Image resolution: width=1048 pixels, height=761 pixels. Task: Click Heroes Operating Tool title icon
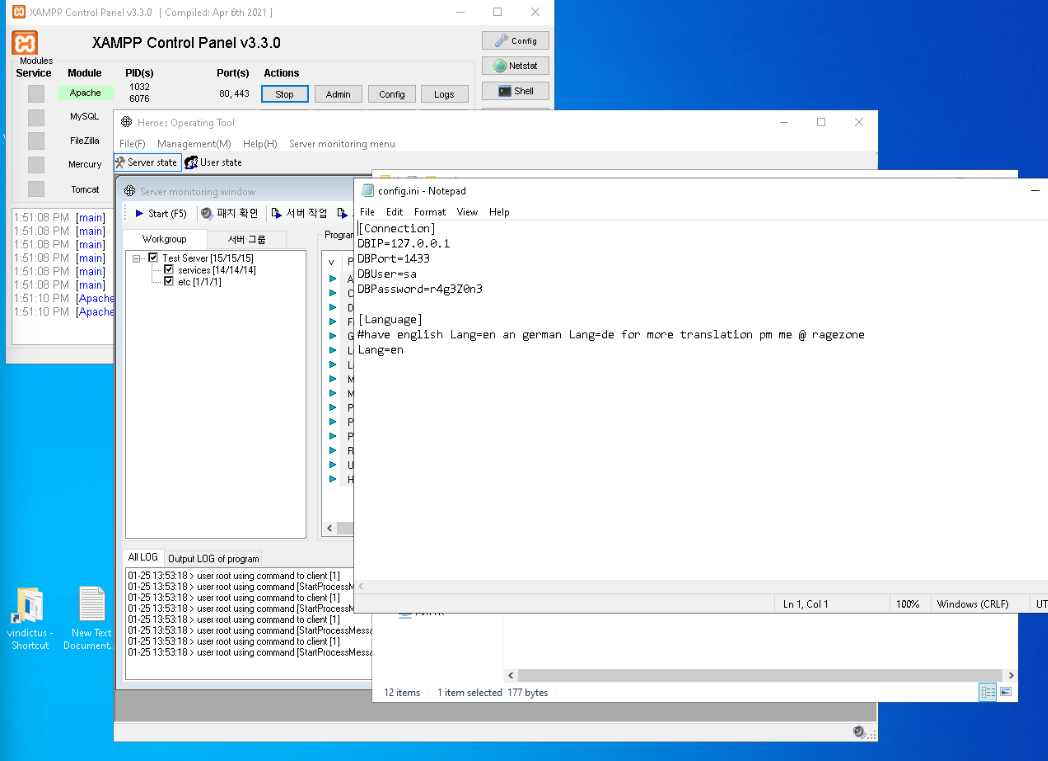pos(126,122)
